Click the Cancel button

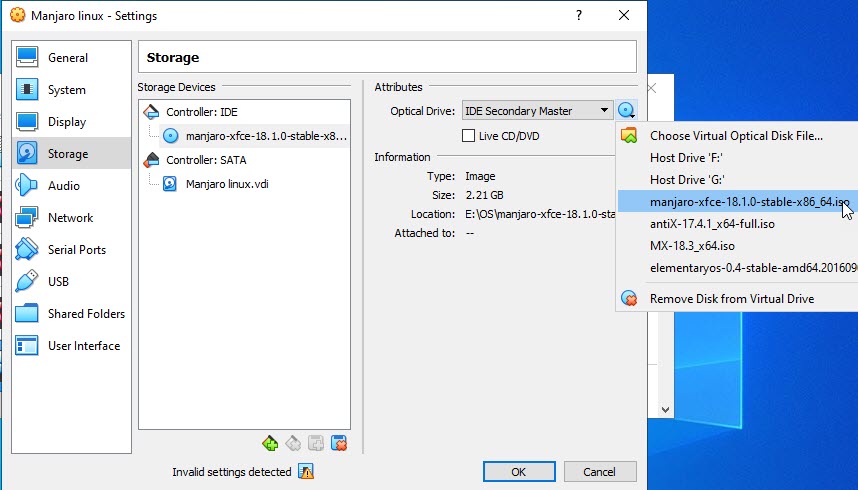click(x=599, y=471)
